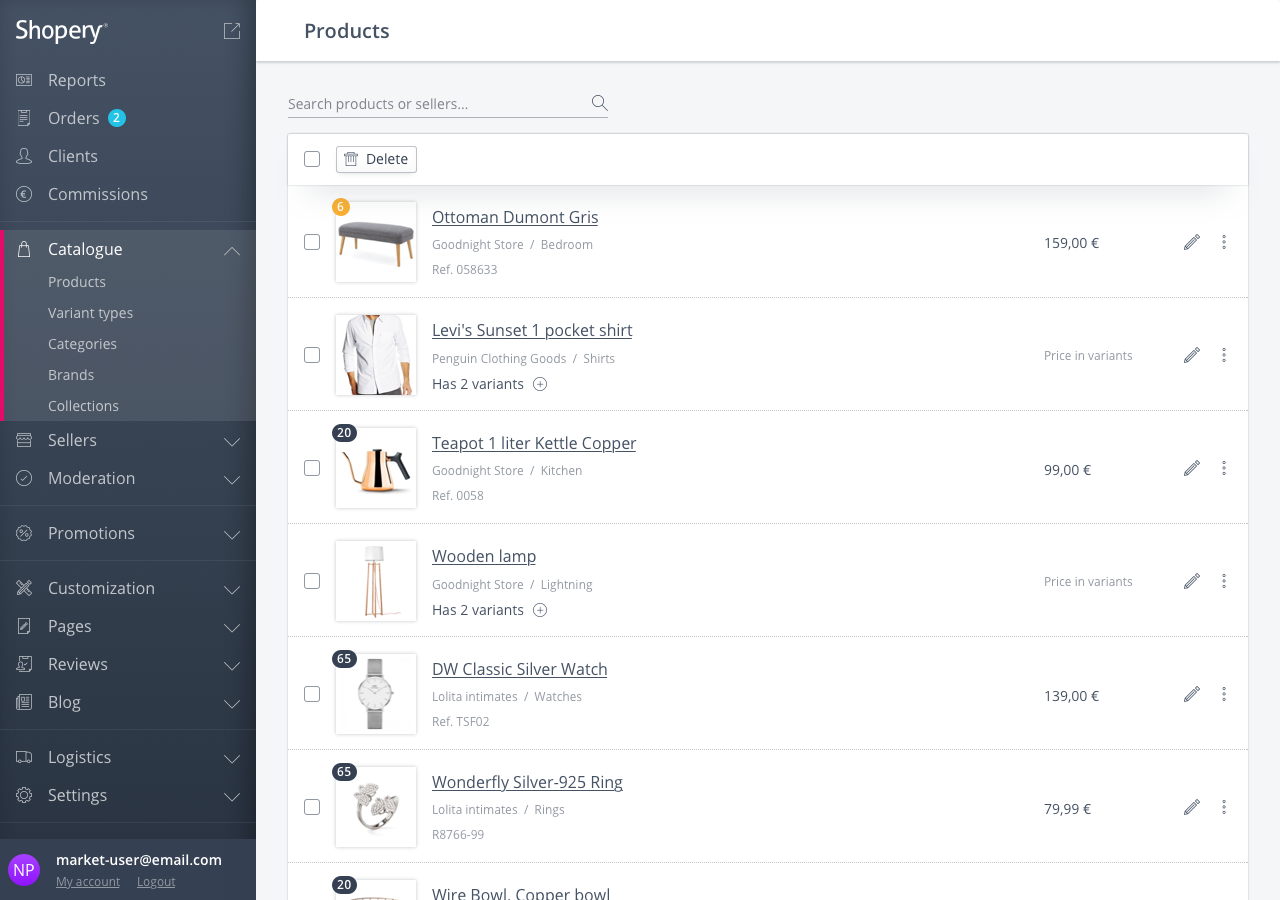The height and width of the screenshot is (900, 1280).
Task: Open the Commissions section
Action: coord(97,194)
